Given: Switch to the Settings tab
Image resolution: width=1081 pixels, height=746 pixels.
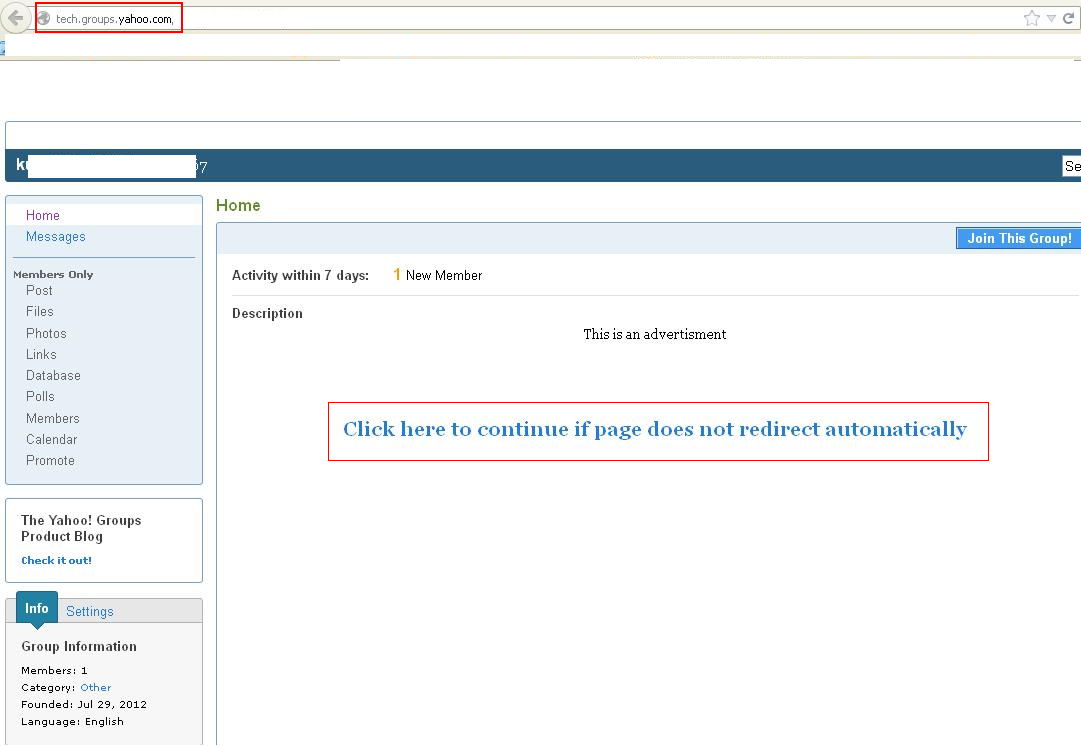Looking at the screenshot, I should (90, 612).
